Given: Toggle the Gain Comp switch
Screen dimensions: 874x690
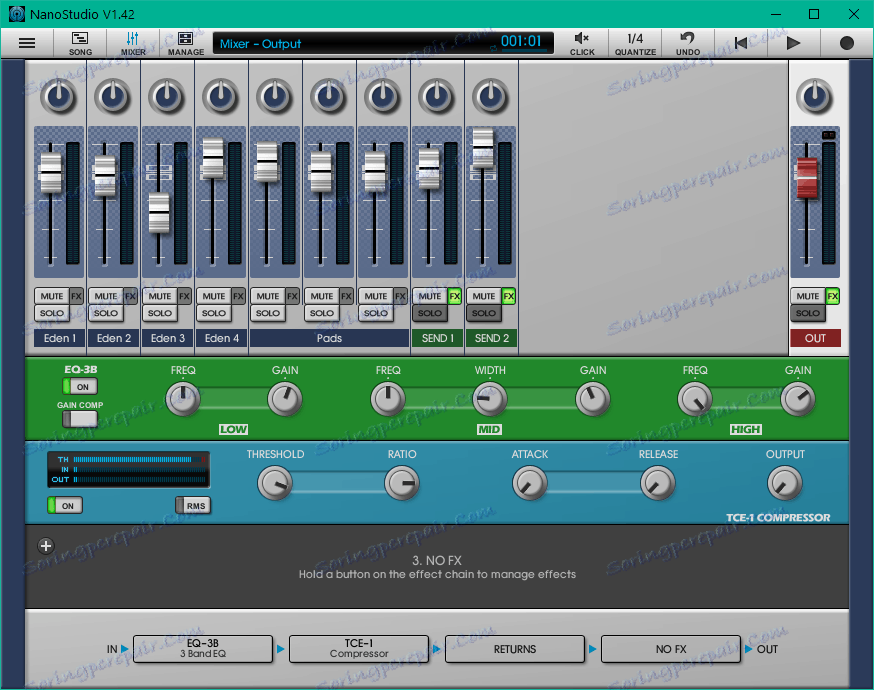Looking at the screenshot, I should coord(80,419).
